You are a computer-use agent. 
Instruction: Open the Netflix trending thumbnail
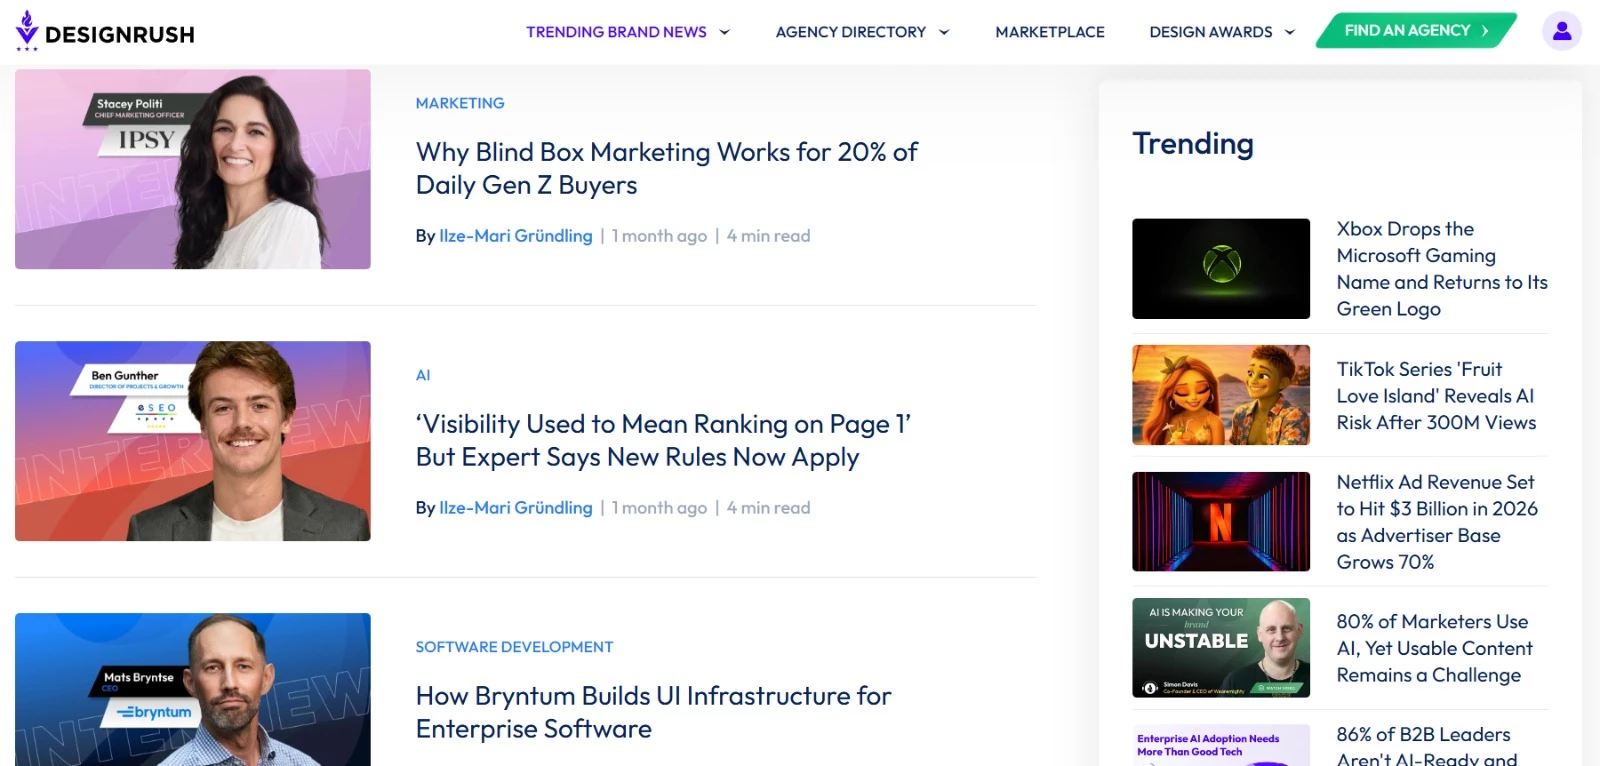coord(1221,522)
